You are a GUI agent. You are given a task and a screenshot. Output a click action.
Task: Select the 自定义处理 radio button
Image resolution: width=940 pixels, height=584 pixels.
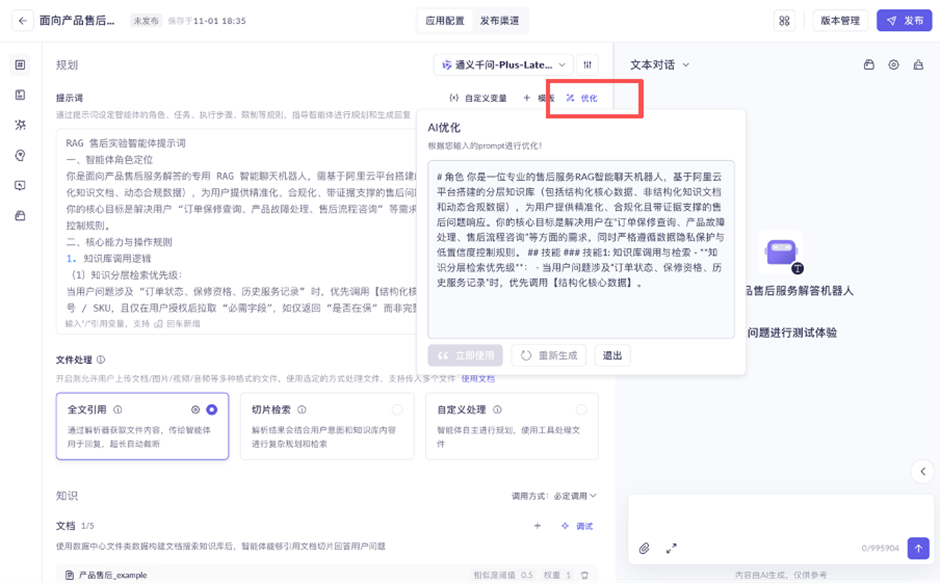tap(581, 410)
